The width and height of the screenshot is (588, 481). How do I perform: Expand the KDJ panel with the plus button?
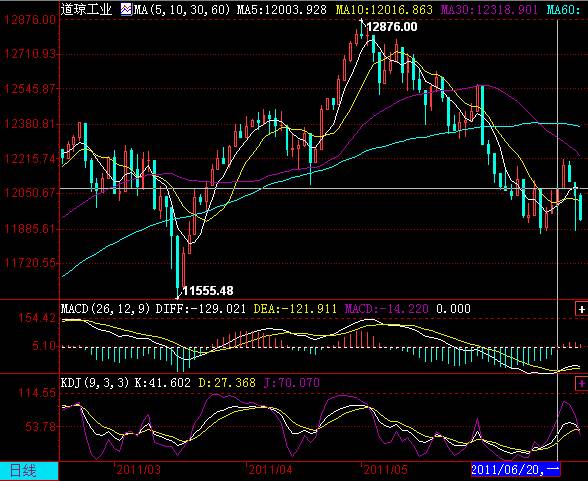pos(582,383)
